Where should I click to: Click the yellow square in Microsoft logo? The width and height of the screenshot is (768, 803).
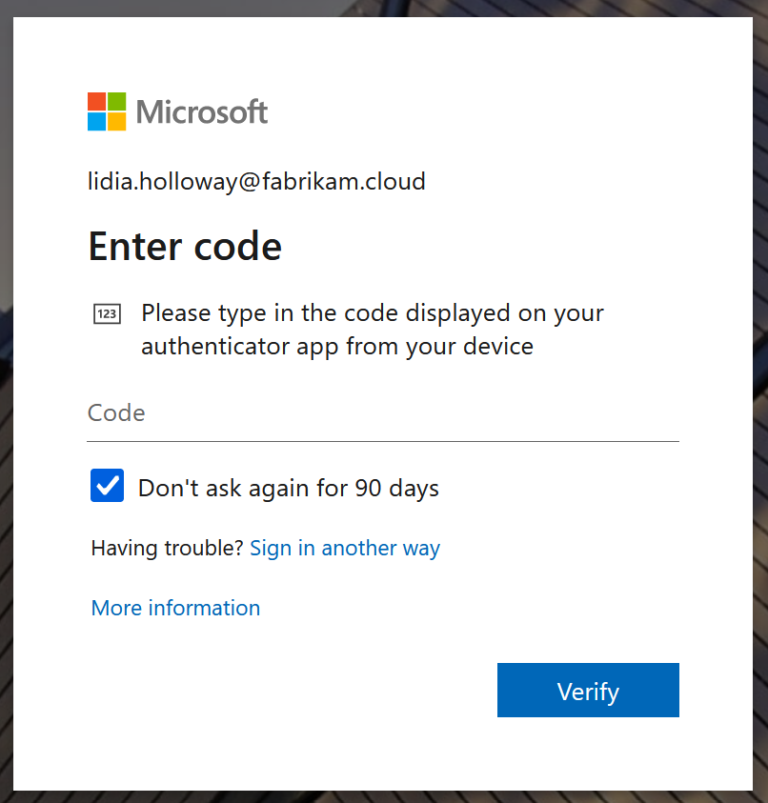[x=117, y=122]
